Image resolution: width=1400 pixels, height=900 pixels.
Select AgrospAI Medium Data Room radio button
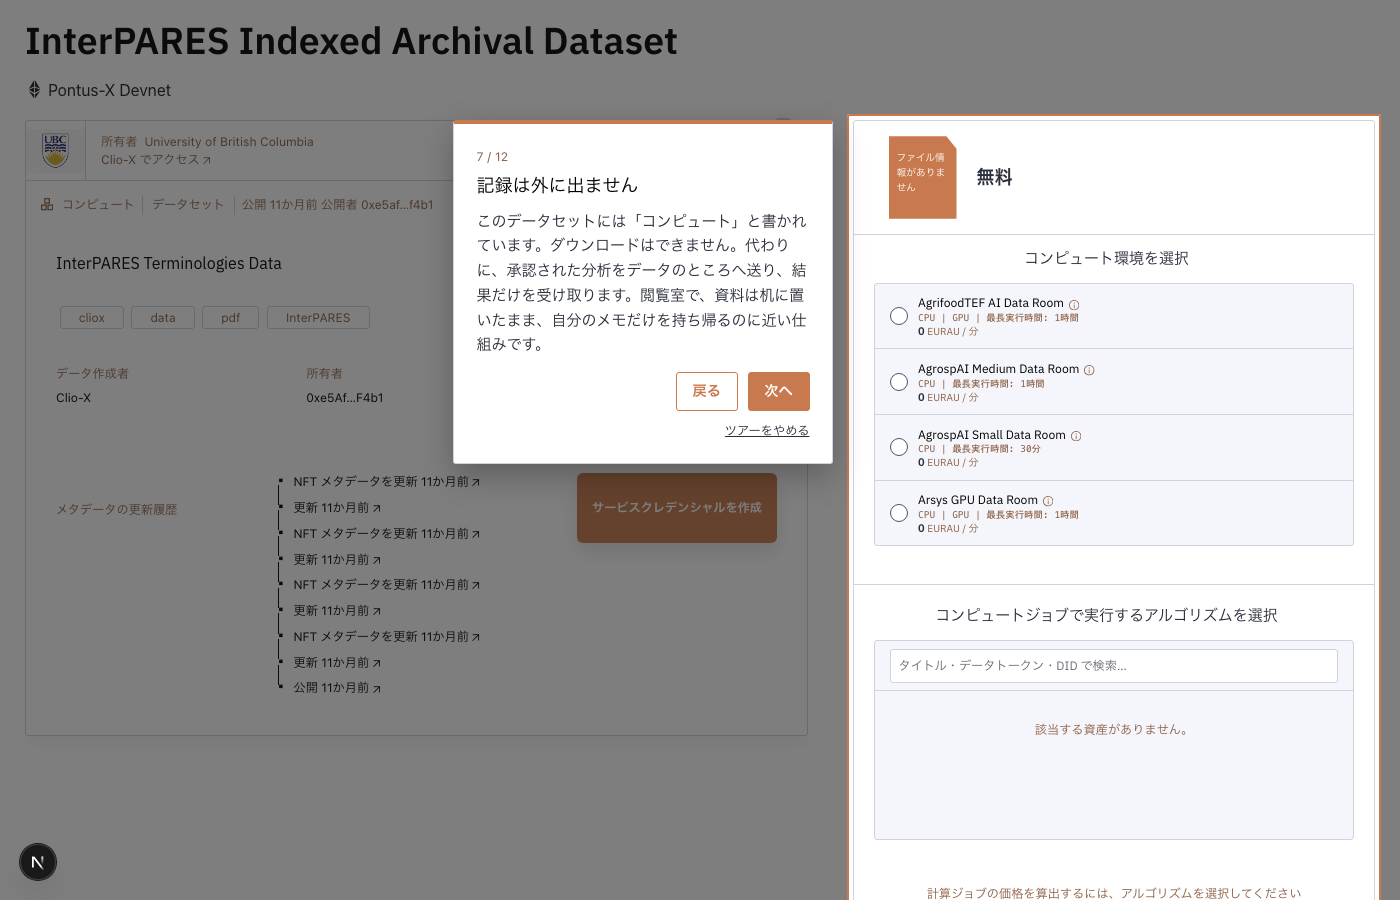pos(899,382)
